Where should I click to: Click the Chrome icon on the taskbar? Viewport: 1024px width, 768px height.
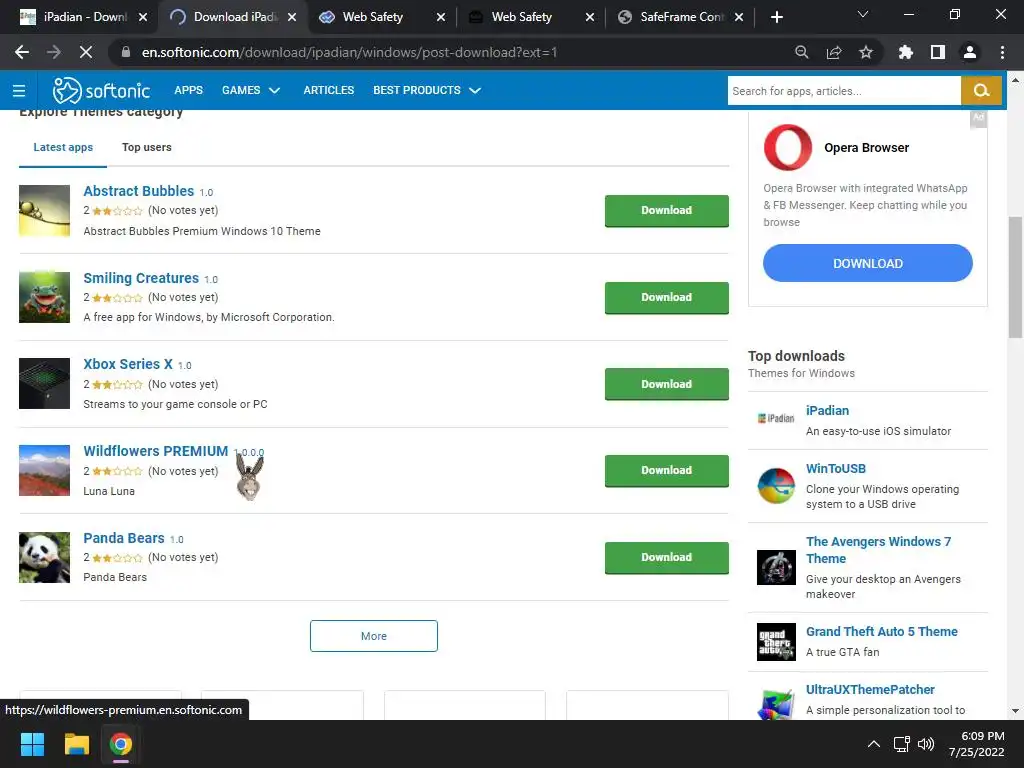(121, 744)
